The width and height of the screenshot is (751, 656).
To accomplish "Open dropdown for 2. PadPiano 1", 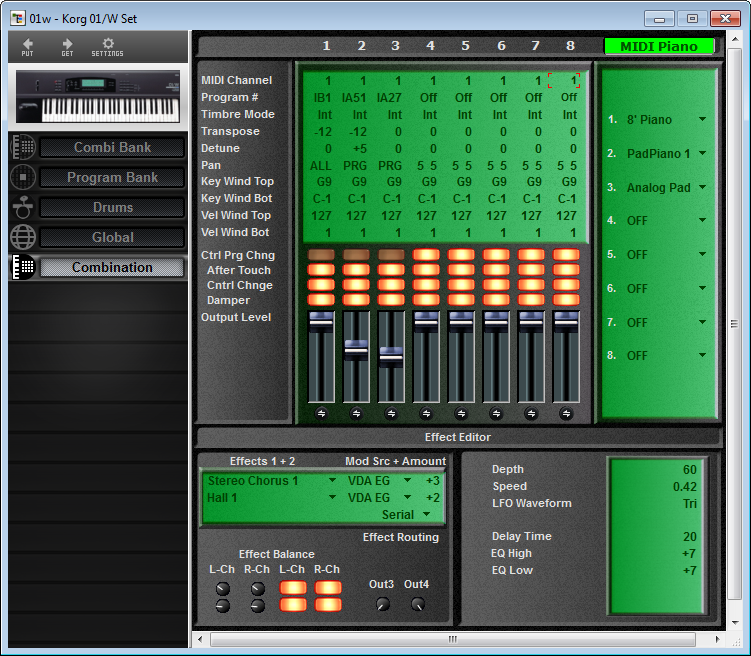I will point(702,153).
